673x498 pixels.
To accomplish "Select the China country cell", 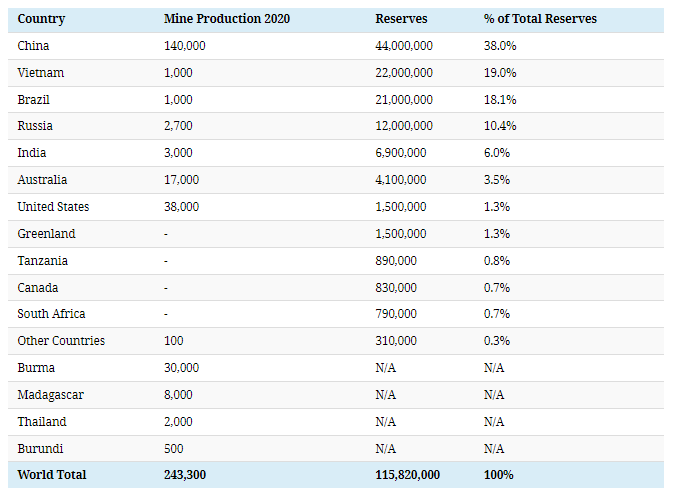I will pos(33,46).
